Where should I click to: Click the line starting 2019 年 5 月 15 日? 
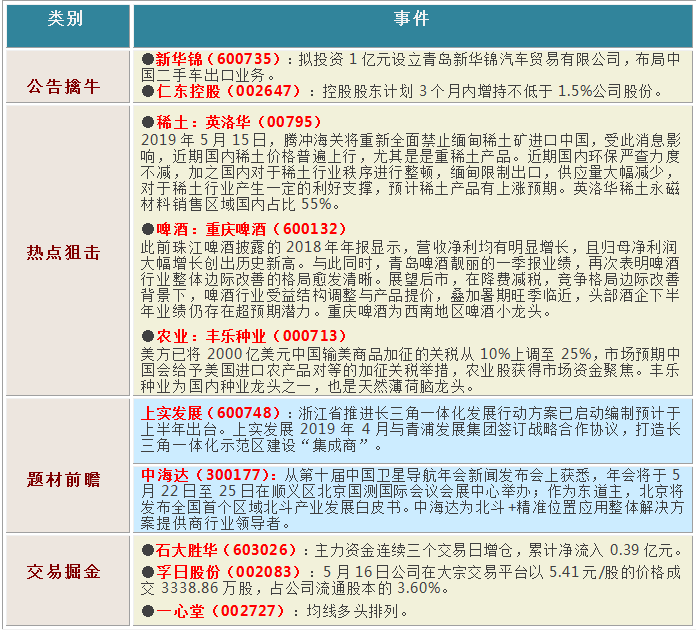[411, 140]
